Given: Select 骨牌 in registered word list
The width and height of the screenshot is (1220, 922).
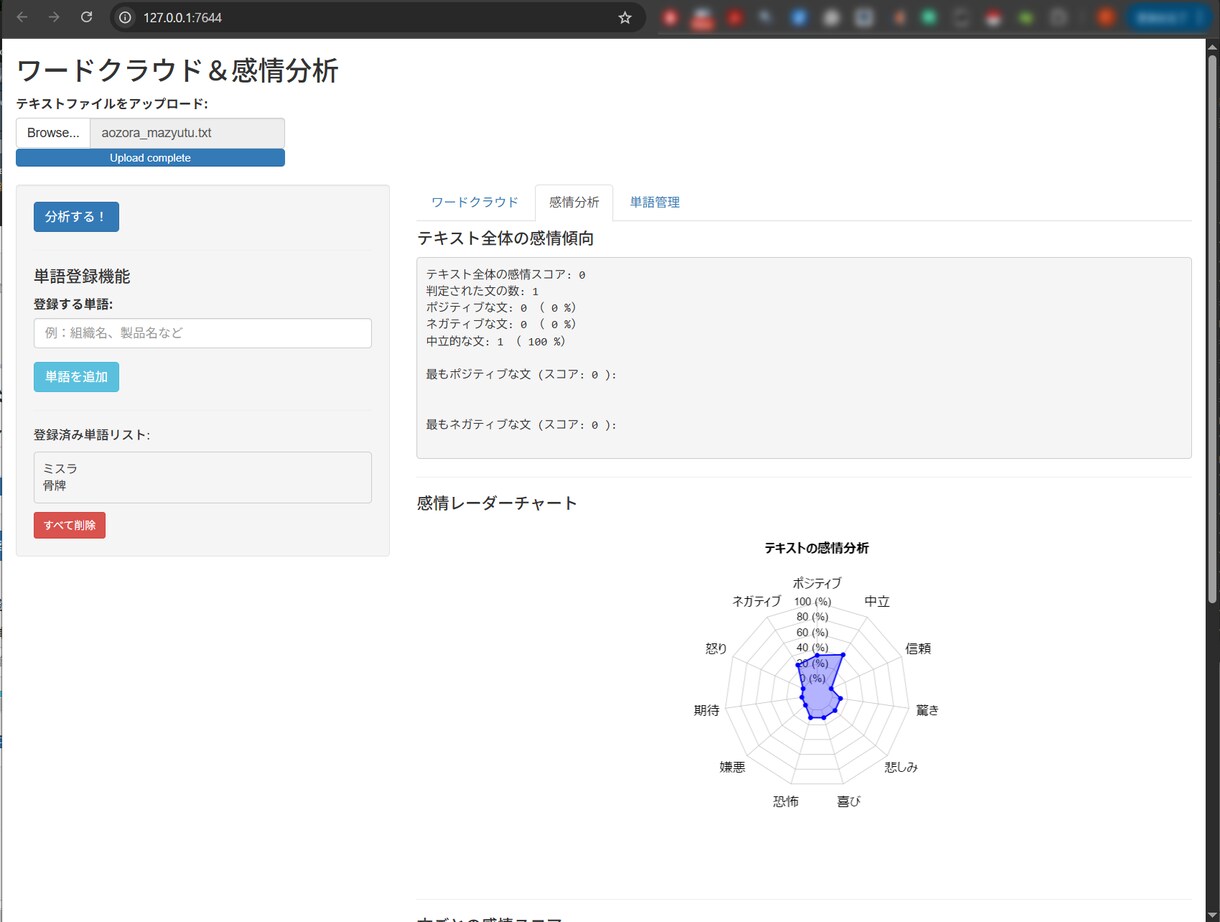Looking at the screenshot, I should point(55,485).
